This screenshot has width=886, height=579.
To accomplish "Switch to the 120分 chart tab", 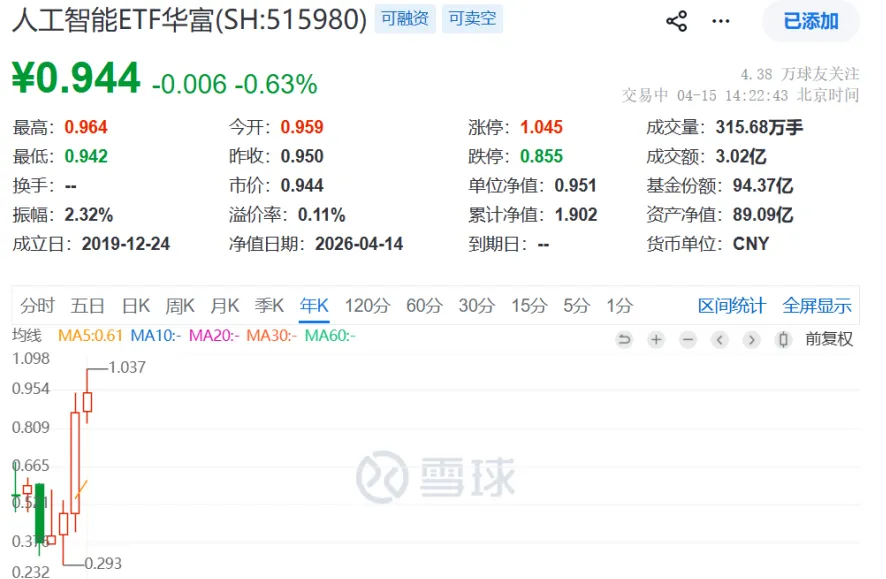I will point(367,306).
